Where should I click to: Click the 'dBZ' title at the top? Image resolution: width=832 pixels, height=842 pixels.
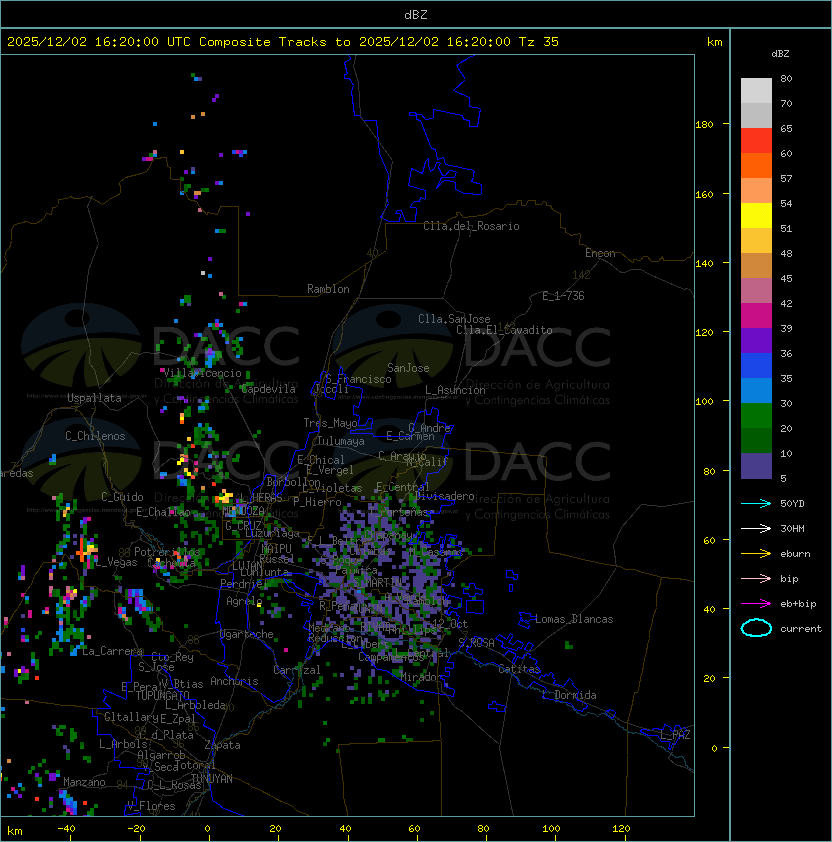pyautogui.click(x=416, y=14)
